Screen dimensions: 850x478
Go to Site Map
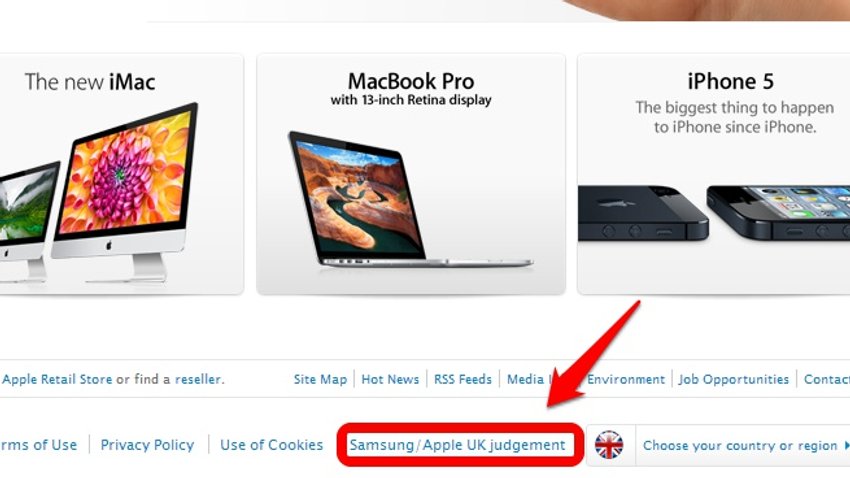[320, 379]
